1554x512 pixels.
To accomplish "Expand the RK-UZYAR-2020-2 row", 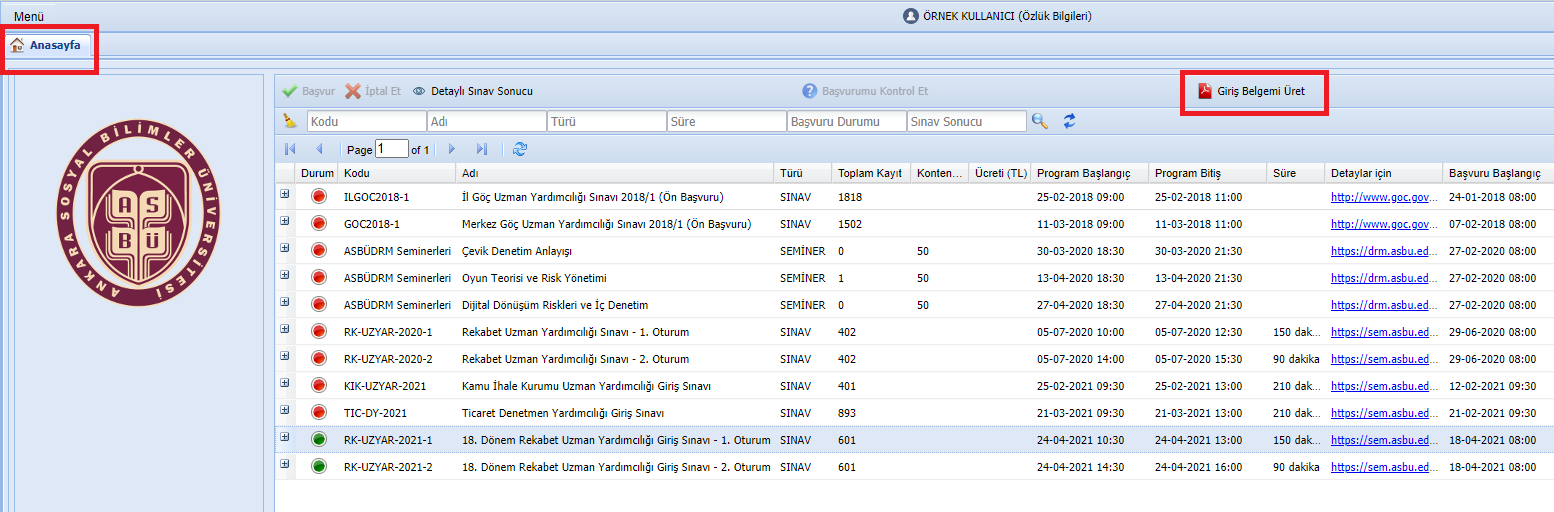I will (x=285, y=356).
